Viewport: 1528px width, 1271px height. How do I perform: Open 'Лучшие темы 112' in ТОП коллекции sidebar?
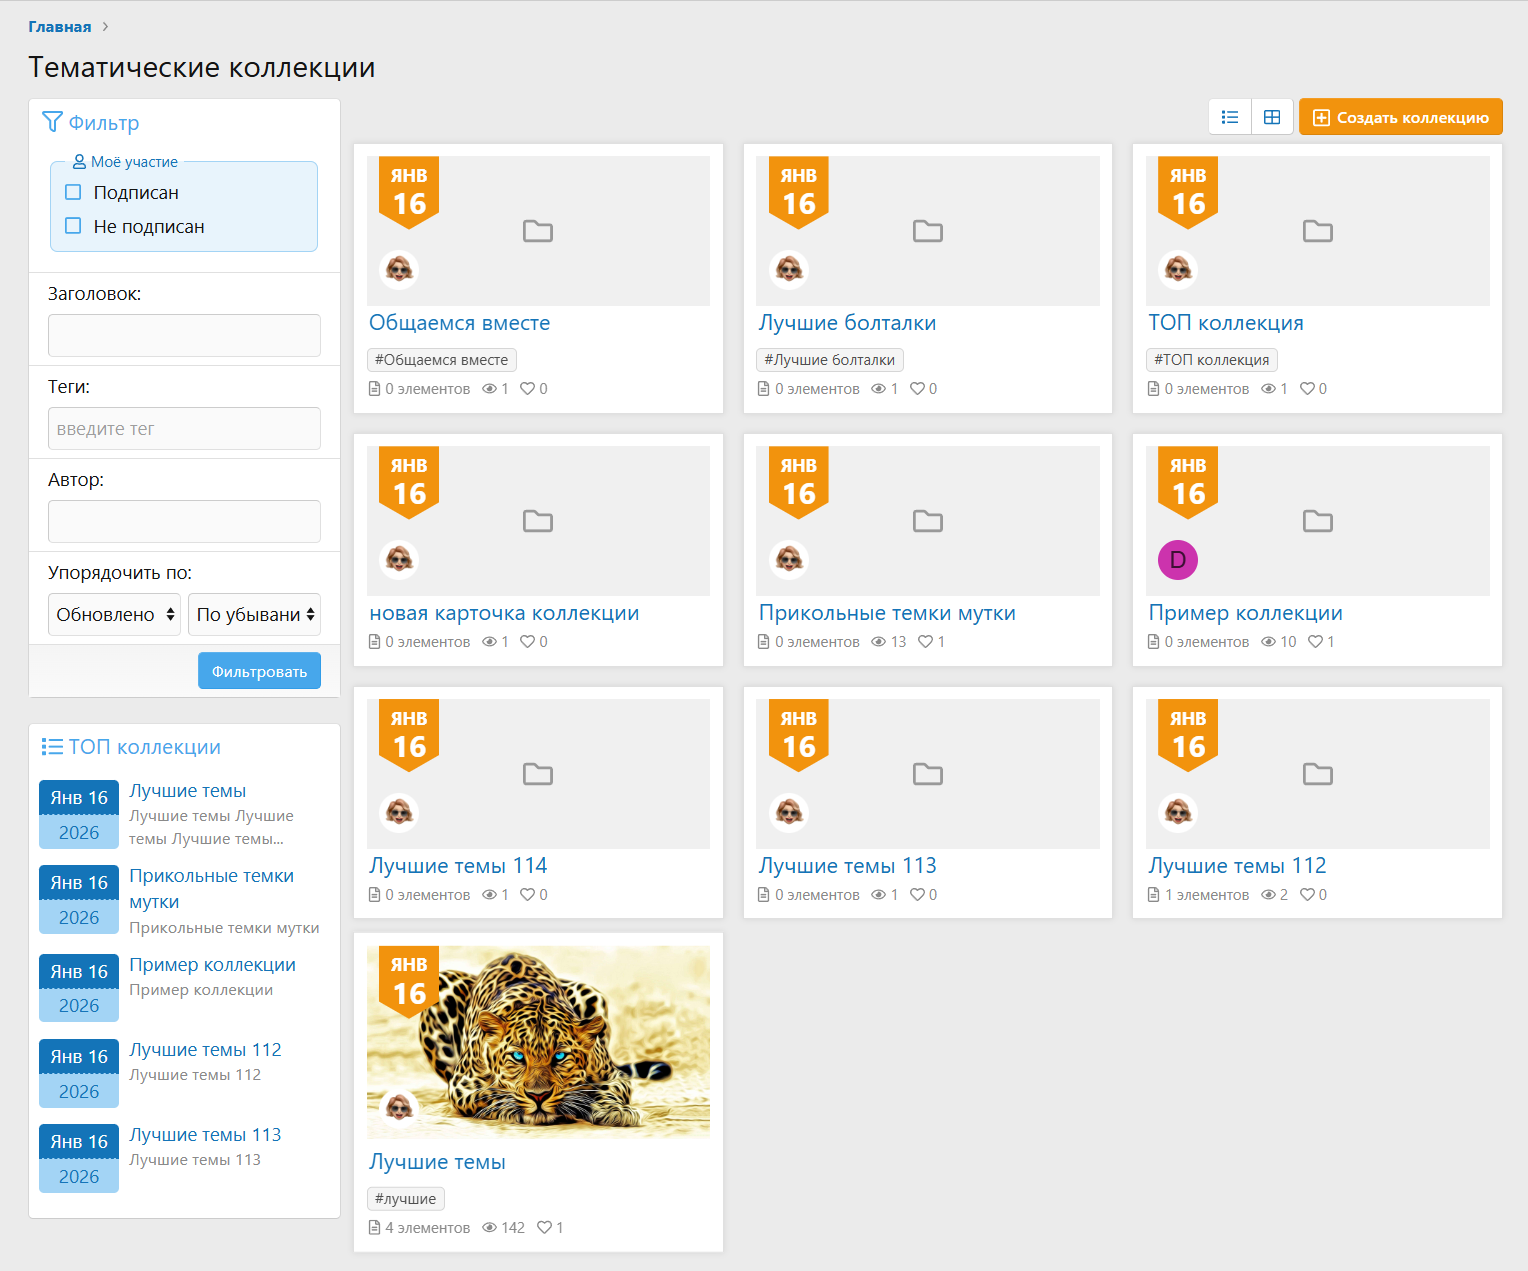point(205,1050)
